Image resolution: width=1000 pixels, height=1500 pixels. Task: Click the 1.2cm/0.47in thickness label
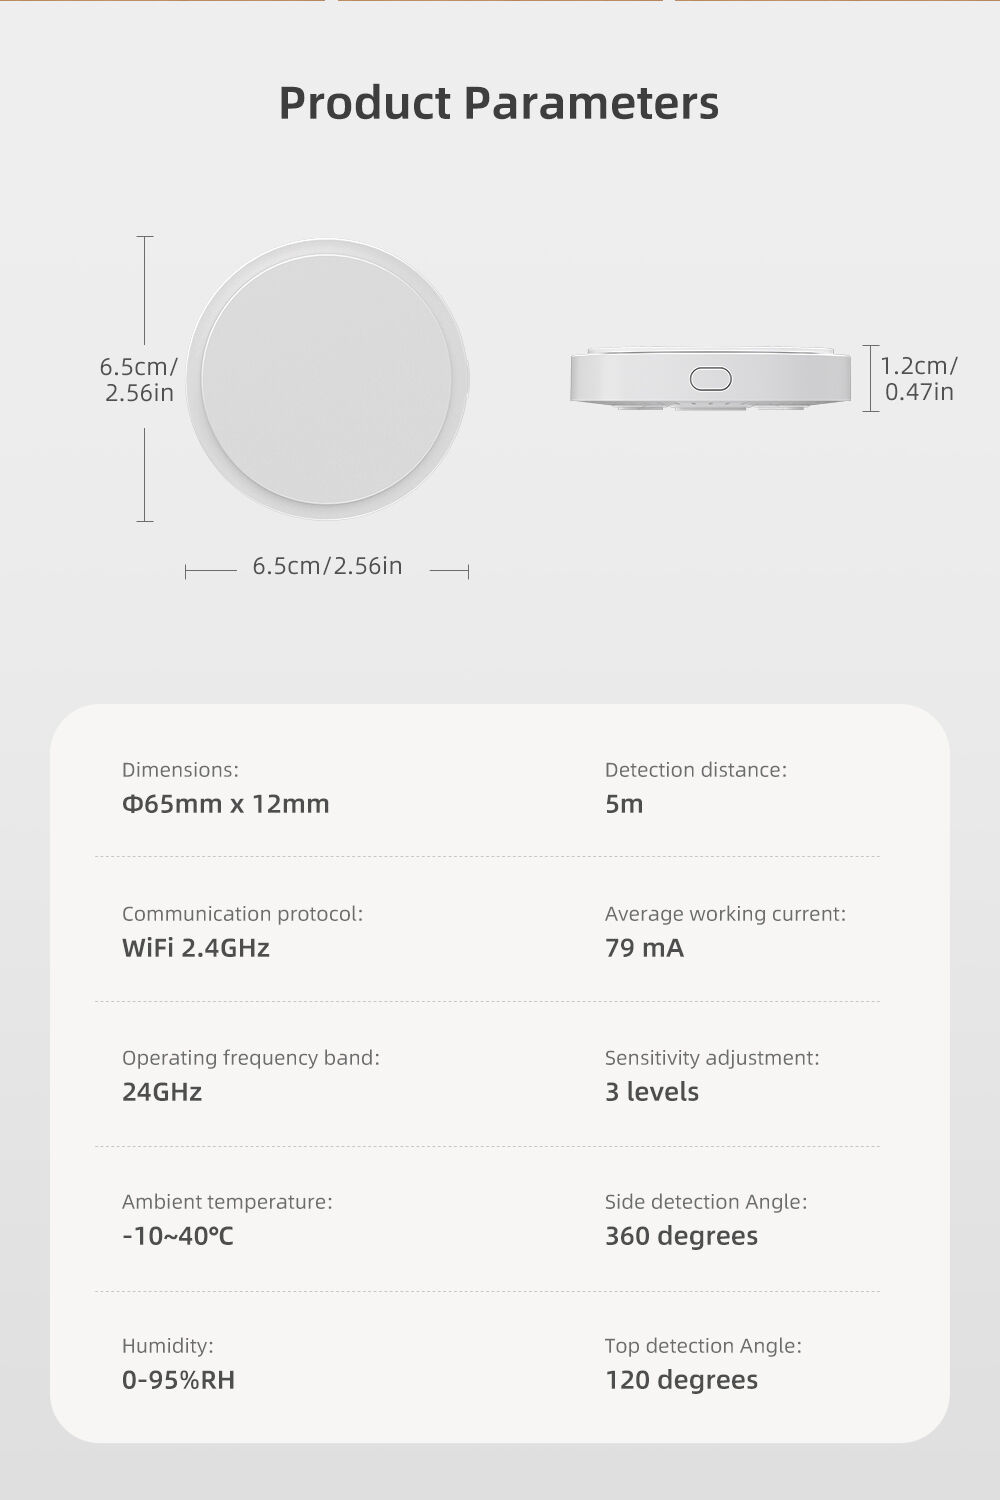pyautogui.click(x=918, y=379)
